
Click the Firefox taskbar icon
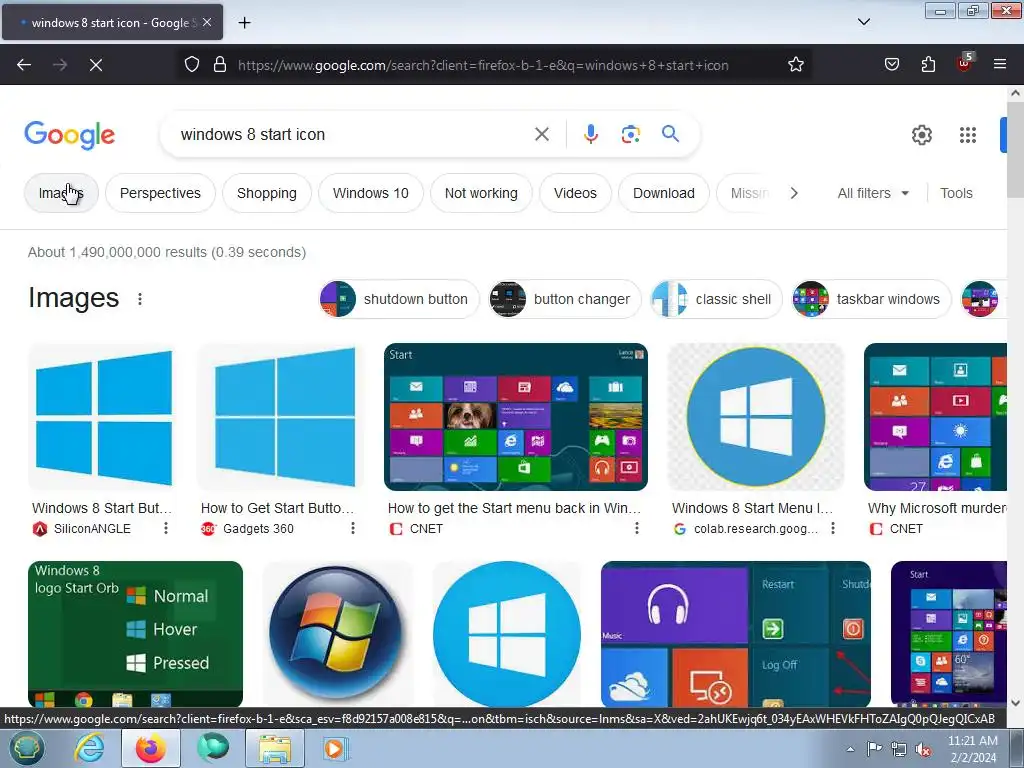click(x=151, y=748)
